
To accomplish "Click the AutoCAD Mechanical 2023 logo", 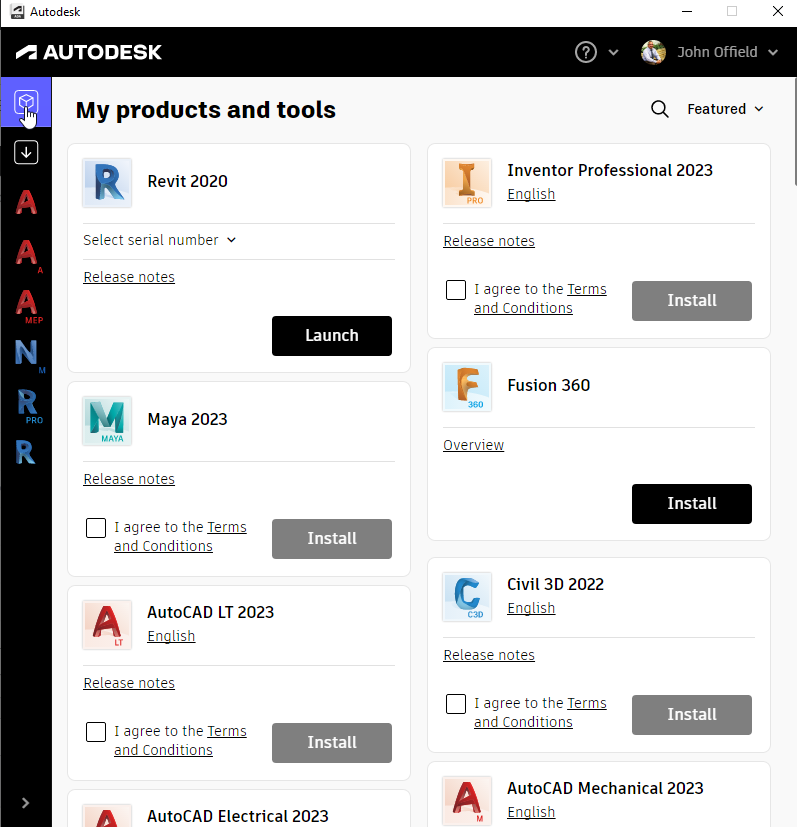I will click(x=467, y=800).
